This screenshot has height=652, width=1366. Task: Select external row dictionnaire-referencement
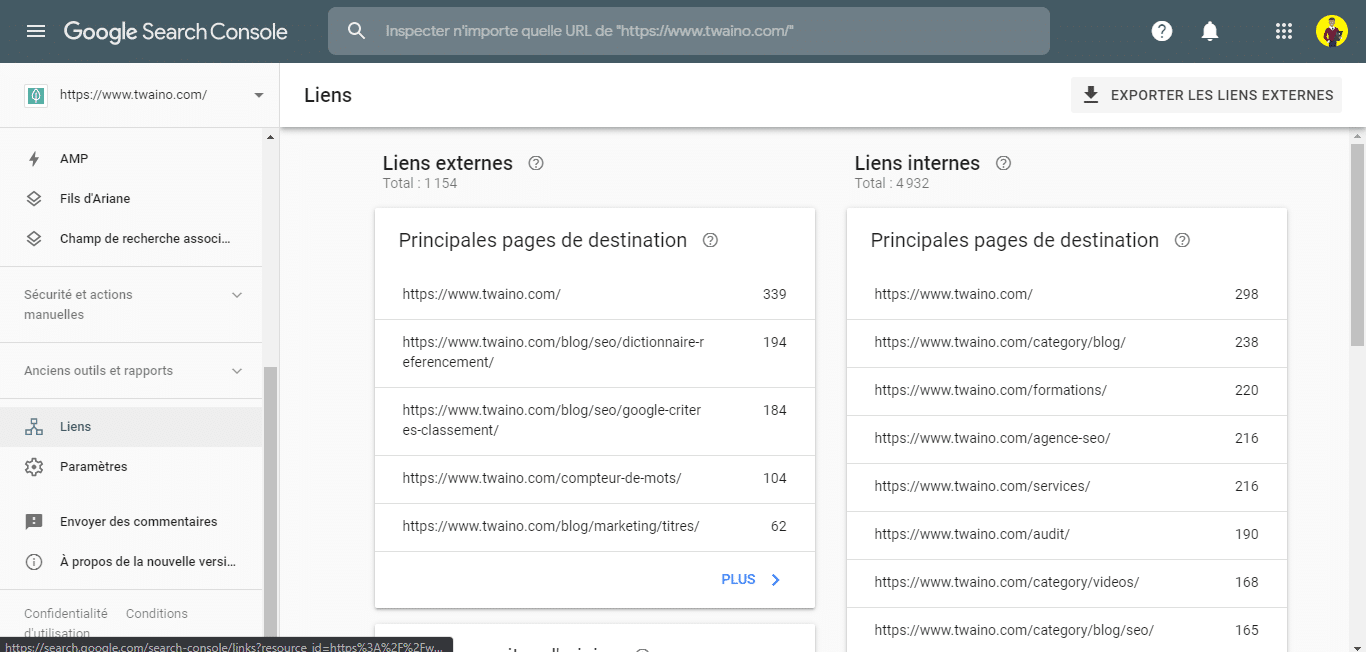pyautogui.click(x=595, y=353)
